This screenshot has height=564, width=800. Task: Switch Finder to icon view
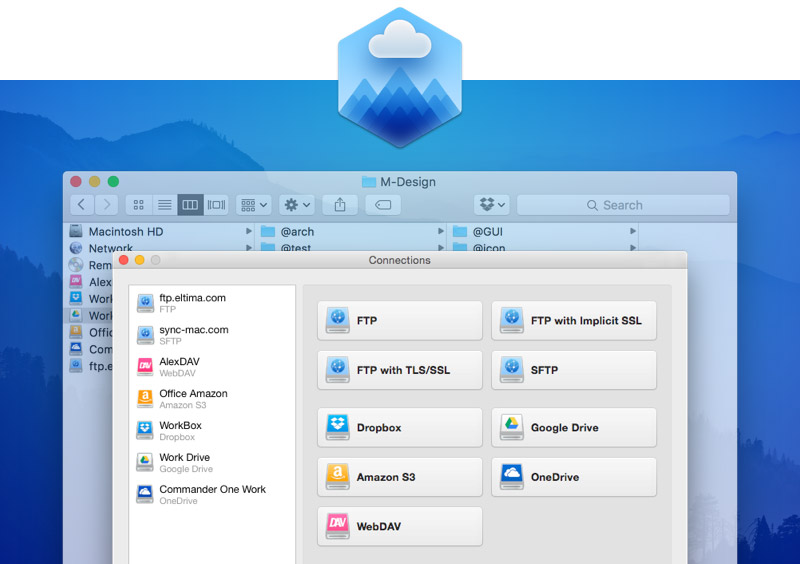pos(138,205)
